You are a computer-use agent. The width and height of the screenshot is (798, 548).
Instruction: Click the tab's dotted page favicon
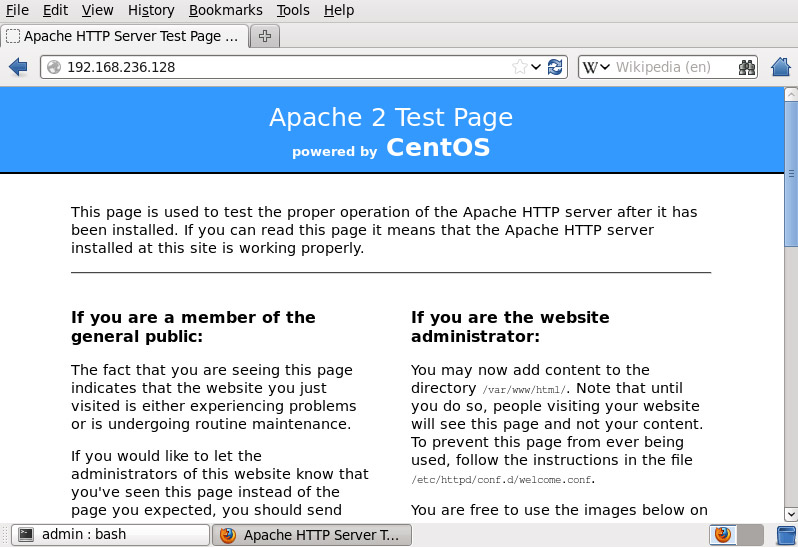[x=13, y=36]
